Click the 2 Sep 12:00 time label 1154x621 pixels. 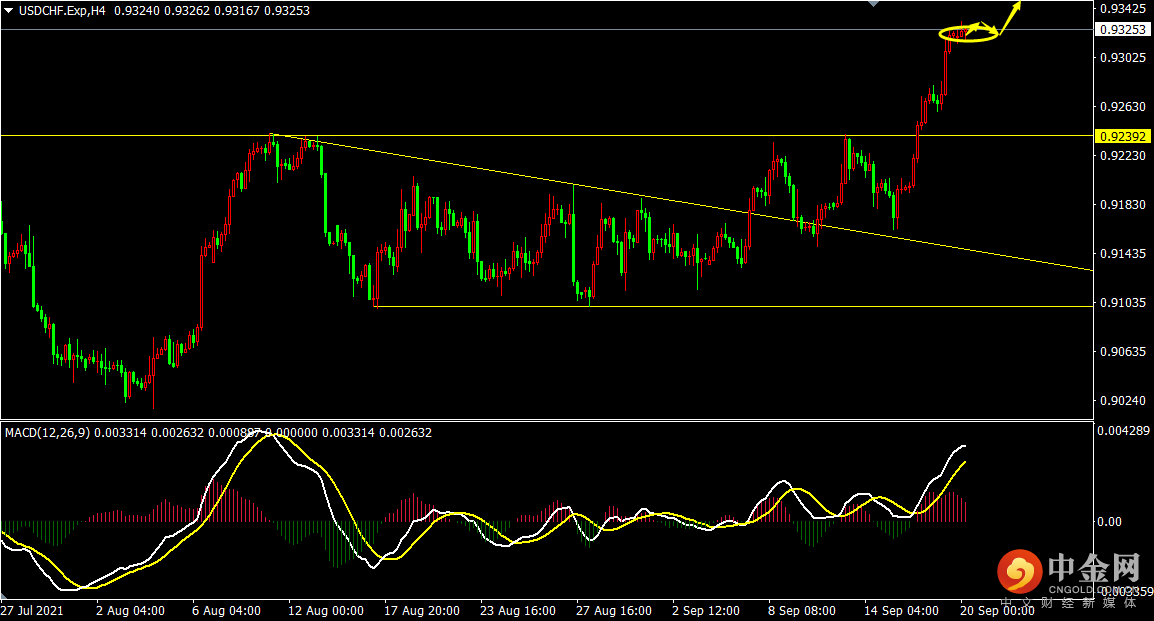[706, 611]
